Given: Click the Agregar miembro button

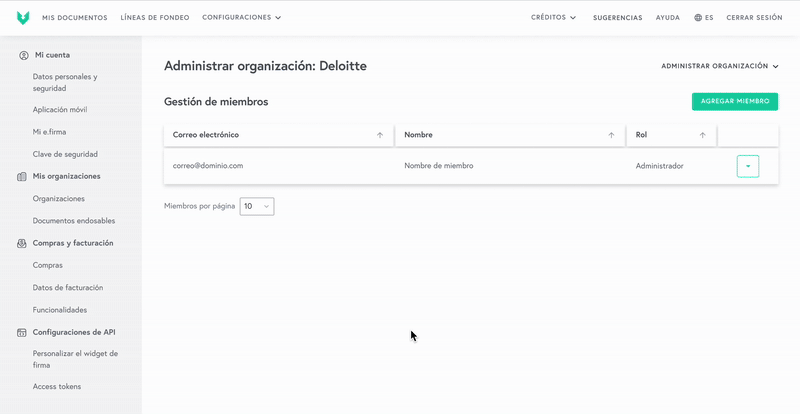Looking at the screenshot, I should click(735, 102).
